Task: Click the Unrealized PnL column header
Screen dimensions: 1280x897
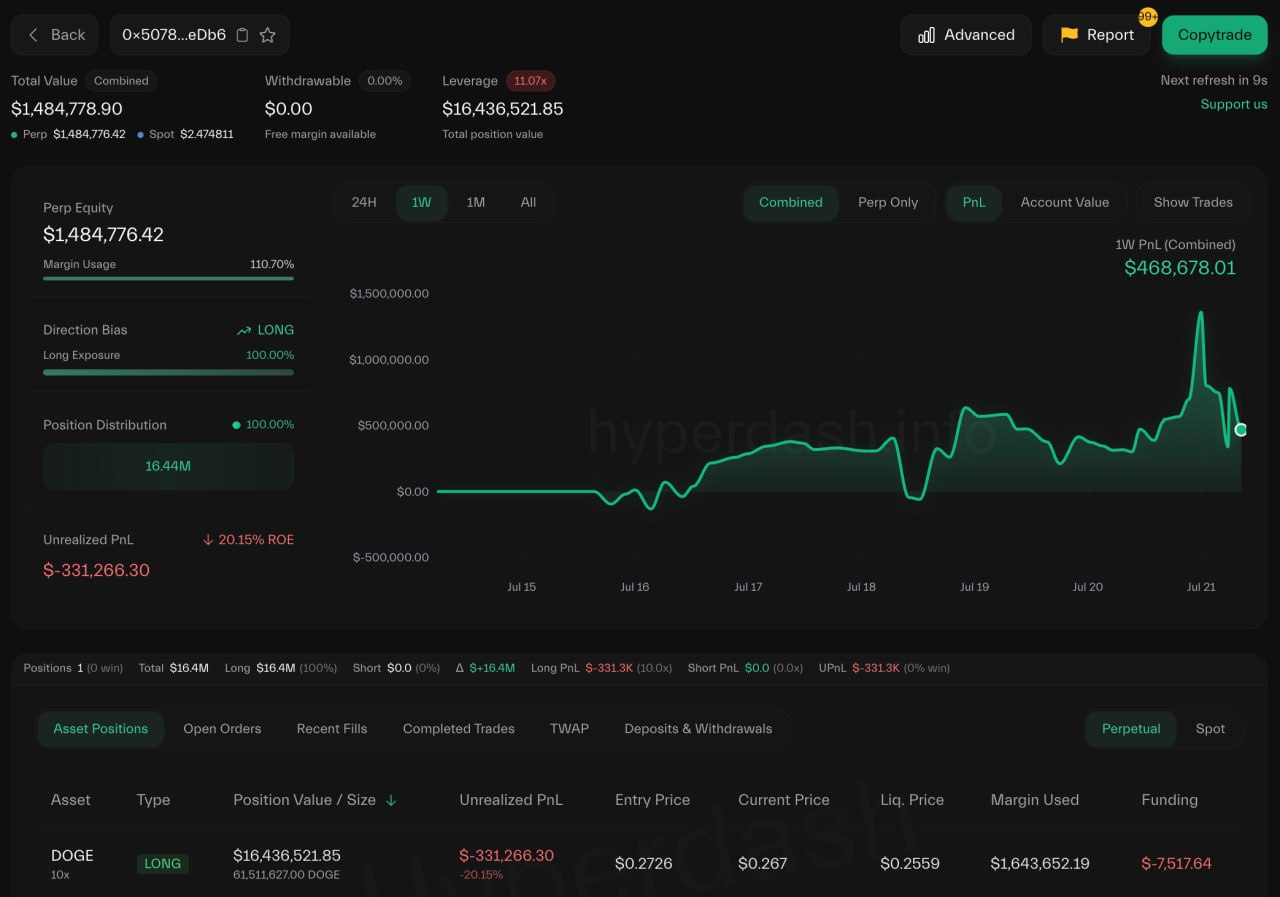Action: pos(511,800)
